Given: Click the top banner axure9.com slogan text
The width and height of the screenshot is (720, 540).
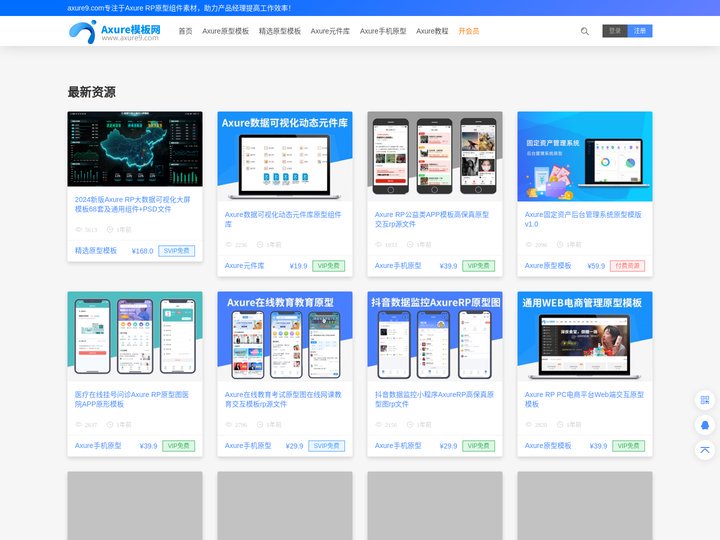Looking at the screenshot, I should [x=179, y=8].
